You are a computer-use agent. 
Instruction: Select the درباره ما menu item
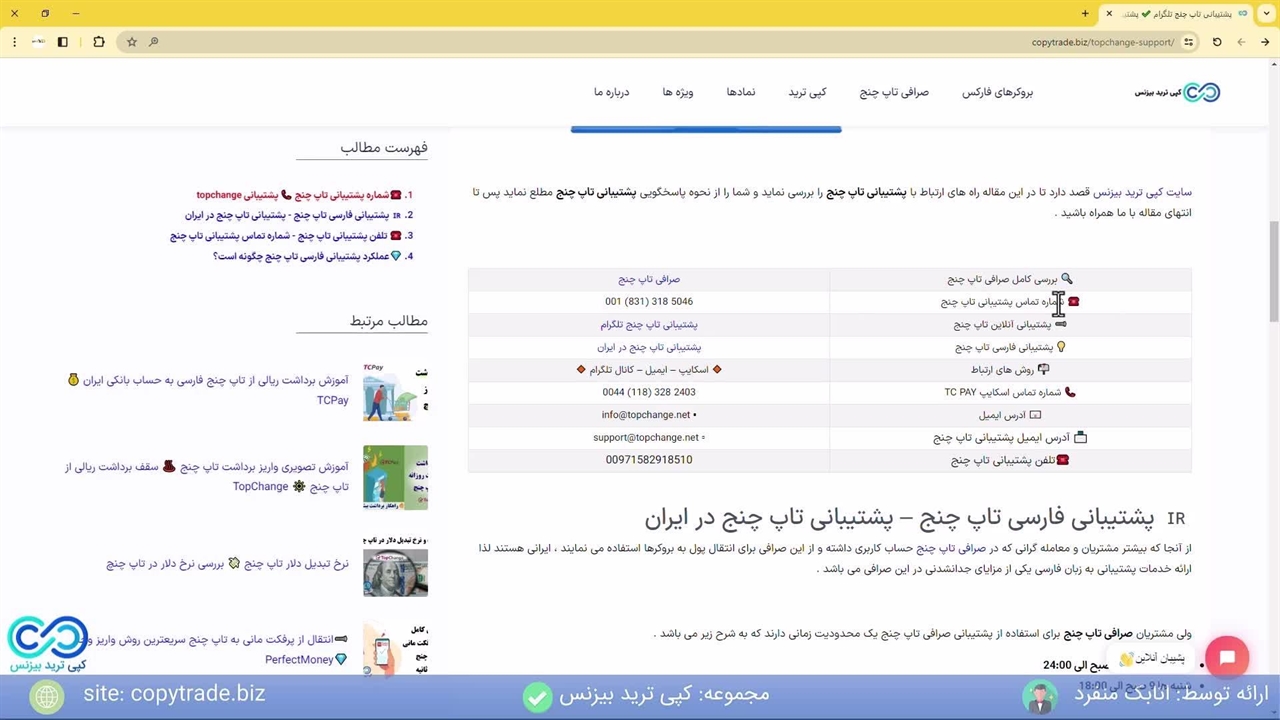[611, 92]
